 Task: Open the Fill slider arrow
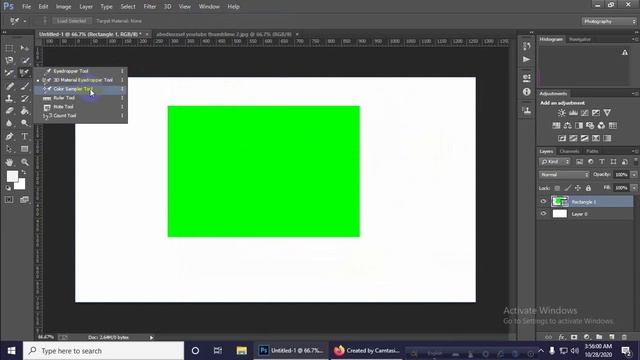634,188
